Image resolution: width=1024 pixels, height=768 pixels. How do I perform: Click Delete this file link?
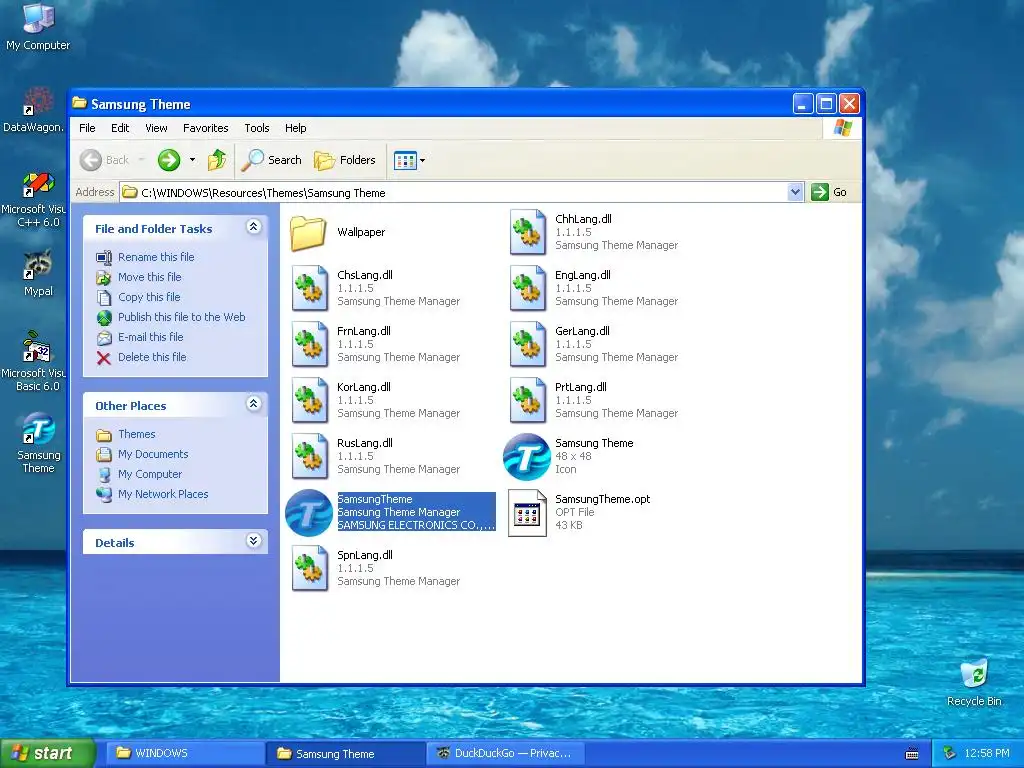pos(152,357)
